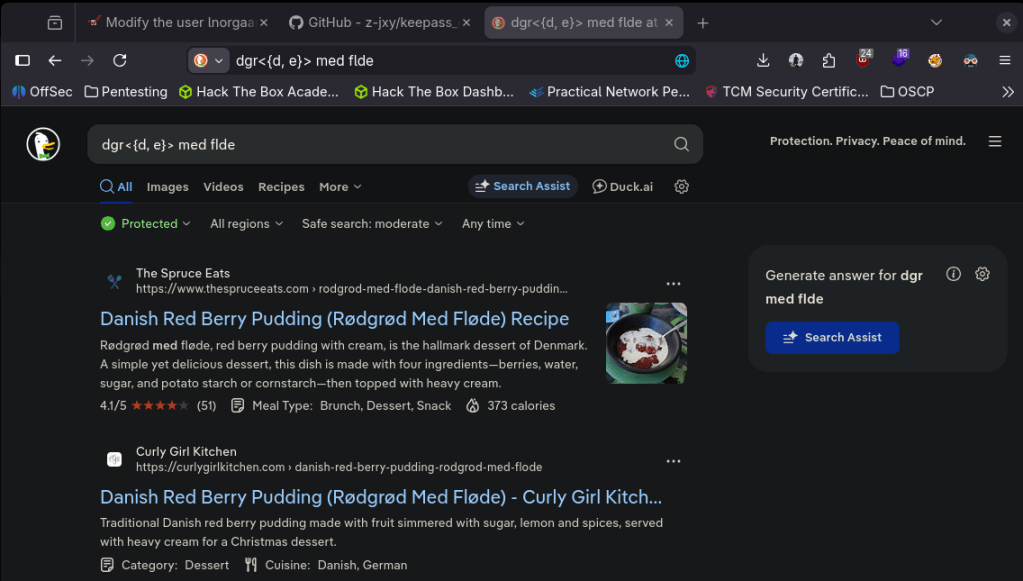Switch to the Videos results tab
Screen dimensions: 1023x581
[x=223, y=187]
